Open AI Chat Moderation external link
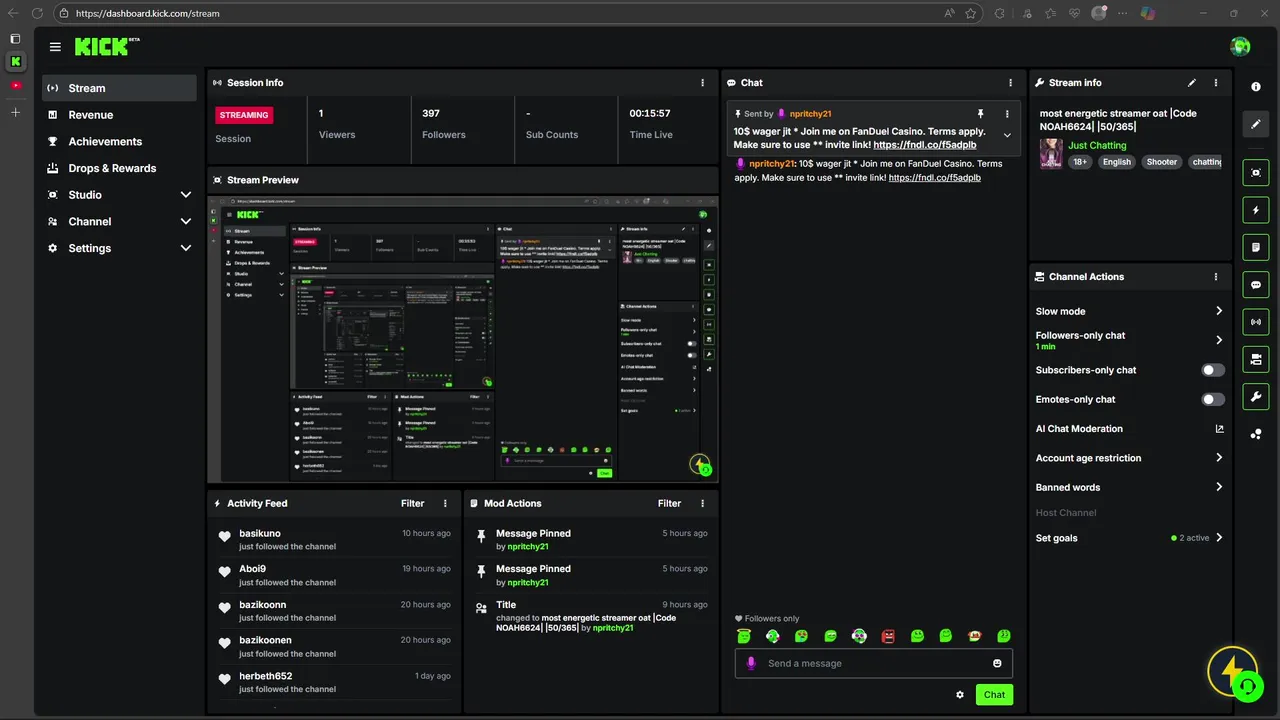The width and height of the screenshot is (1280, 720). click(x=1219, y=429)
